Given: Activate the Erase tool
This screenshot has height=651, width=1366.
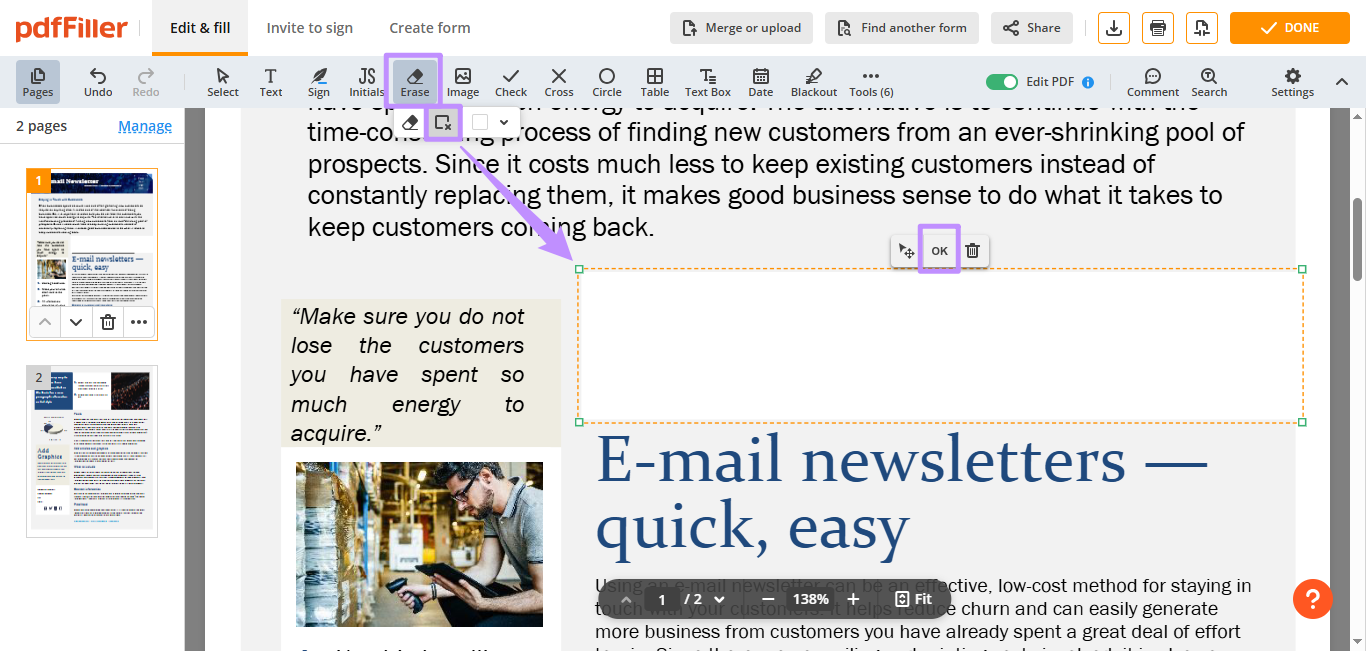Looking at the screenshot, I should [415, 82].
